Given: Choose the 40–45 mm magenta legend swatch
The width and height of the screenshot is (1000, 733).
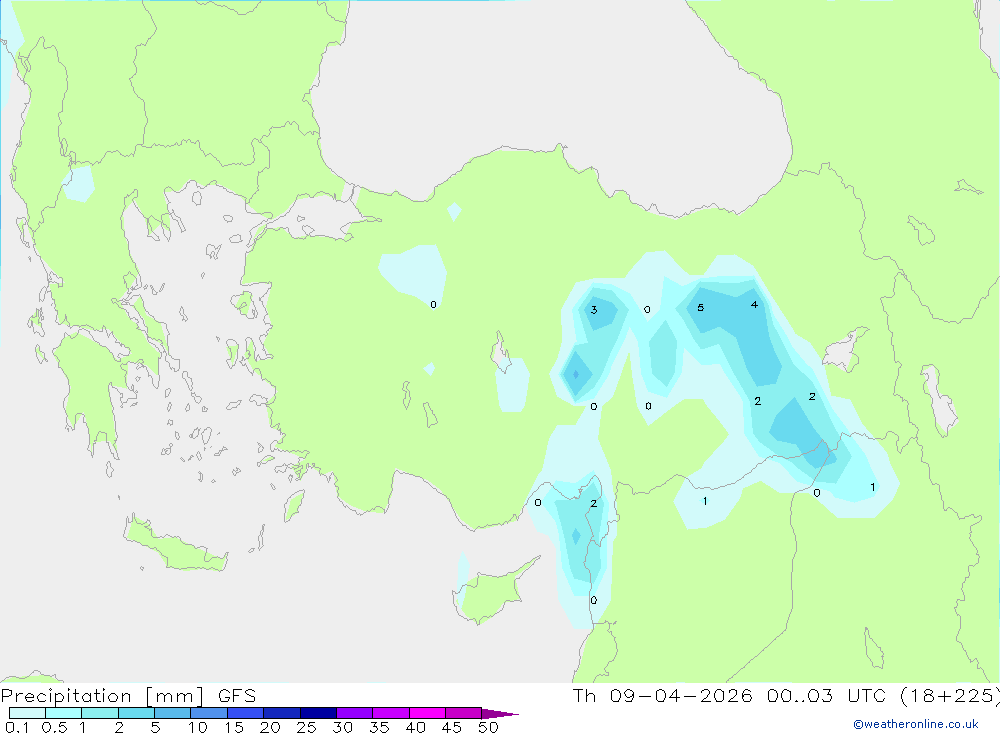Looking at the screenshot, I should pyautogui.click(x=427, y=713).
